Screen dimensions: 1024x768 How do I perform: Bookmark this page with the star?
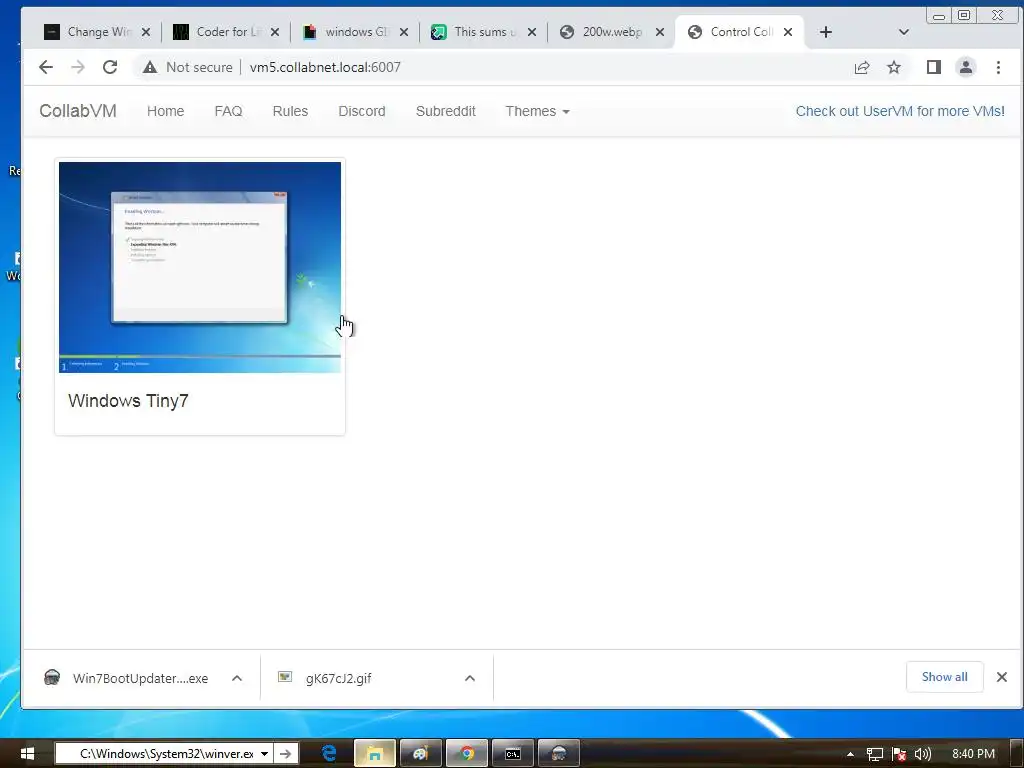point(894,67)
